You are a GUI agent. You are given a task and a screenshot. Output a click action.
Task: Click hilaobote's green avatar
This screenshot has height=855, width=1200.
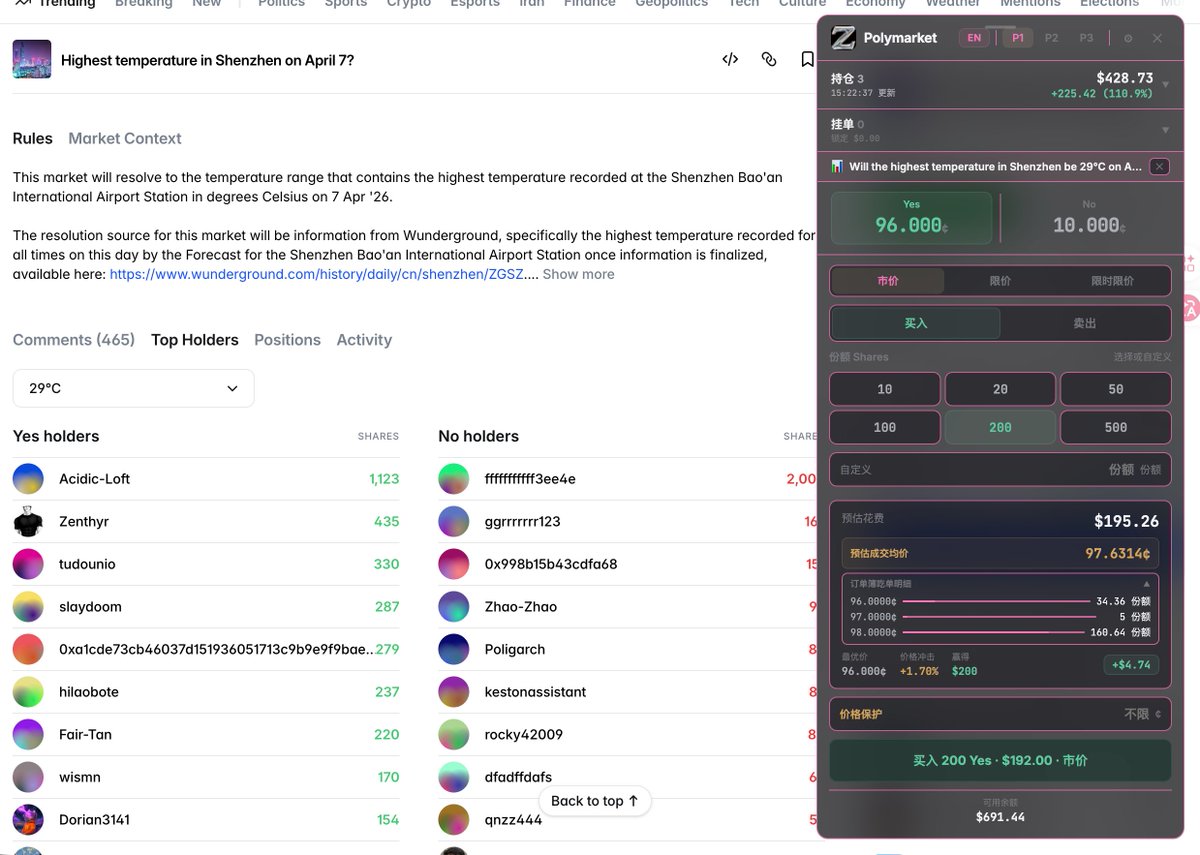[x=28, y=692]
